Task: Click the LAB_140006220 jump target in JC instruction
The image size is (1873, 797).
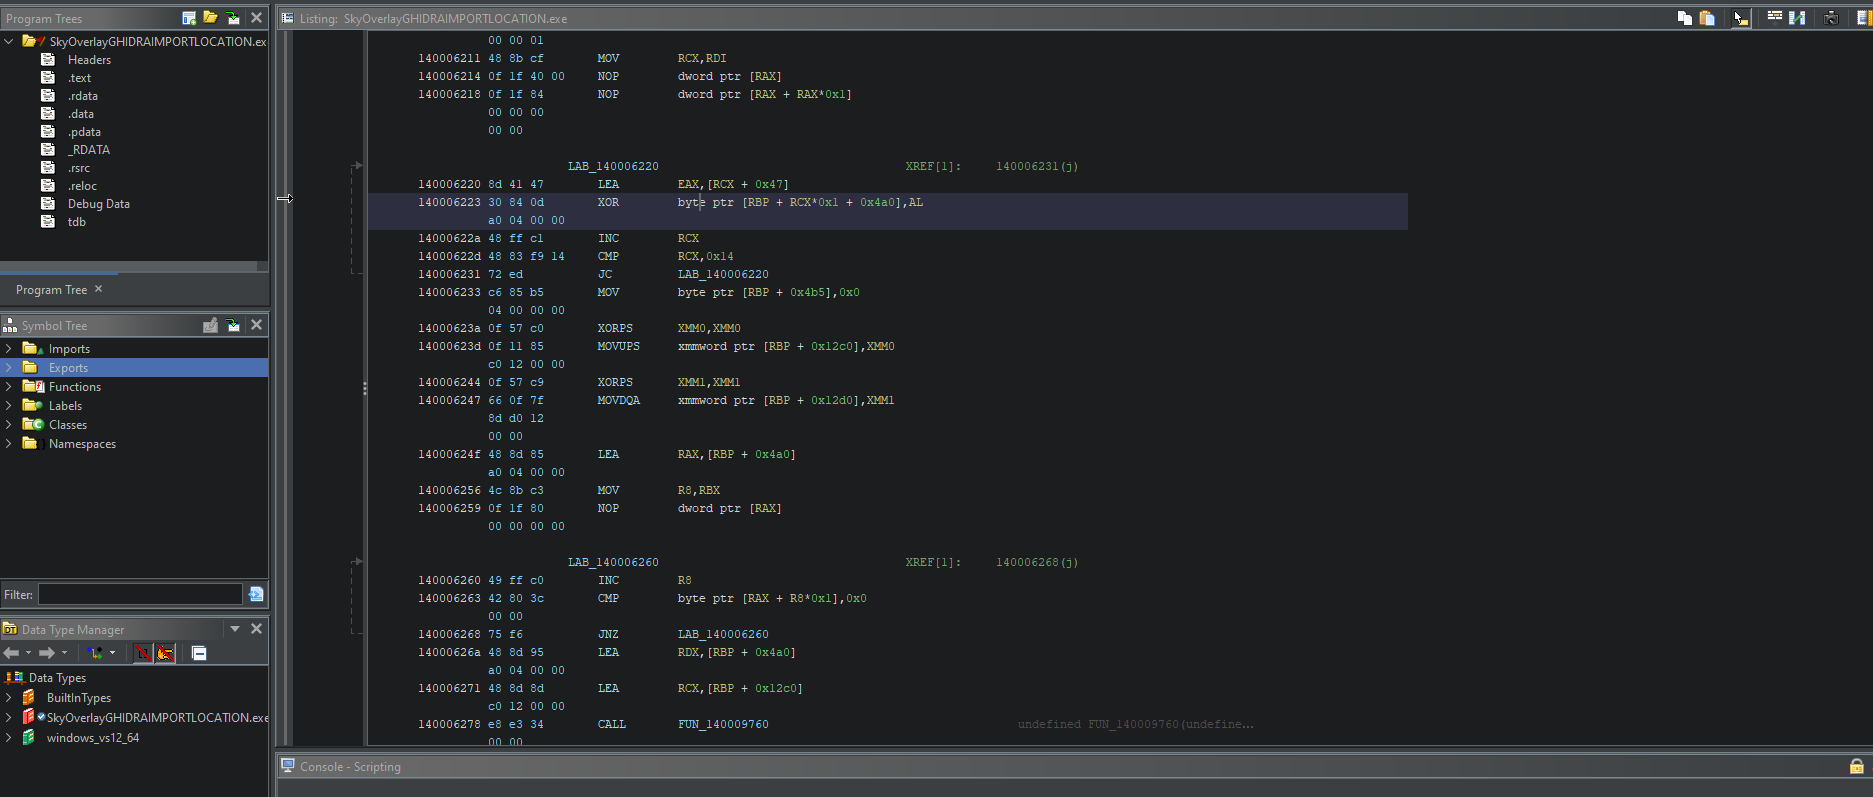Action: point(722,274)
